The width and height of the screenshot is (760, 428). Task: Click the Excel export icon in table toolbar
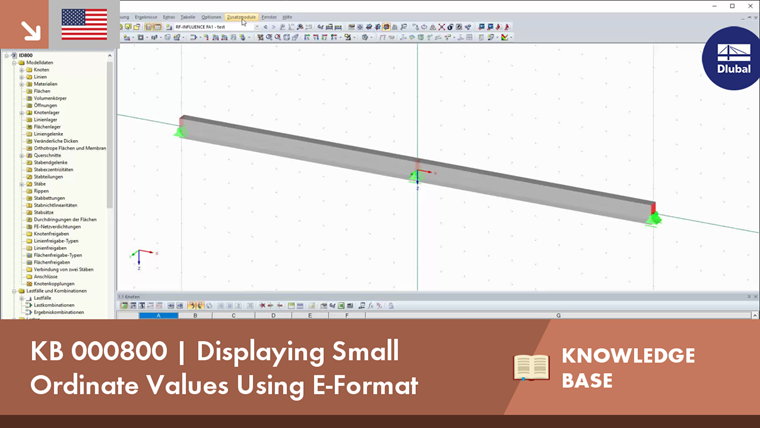341,306
